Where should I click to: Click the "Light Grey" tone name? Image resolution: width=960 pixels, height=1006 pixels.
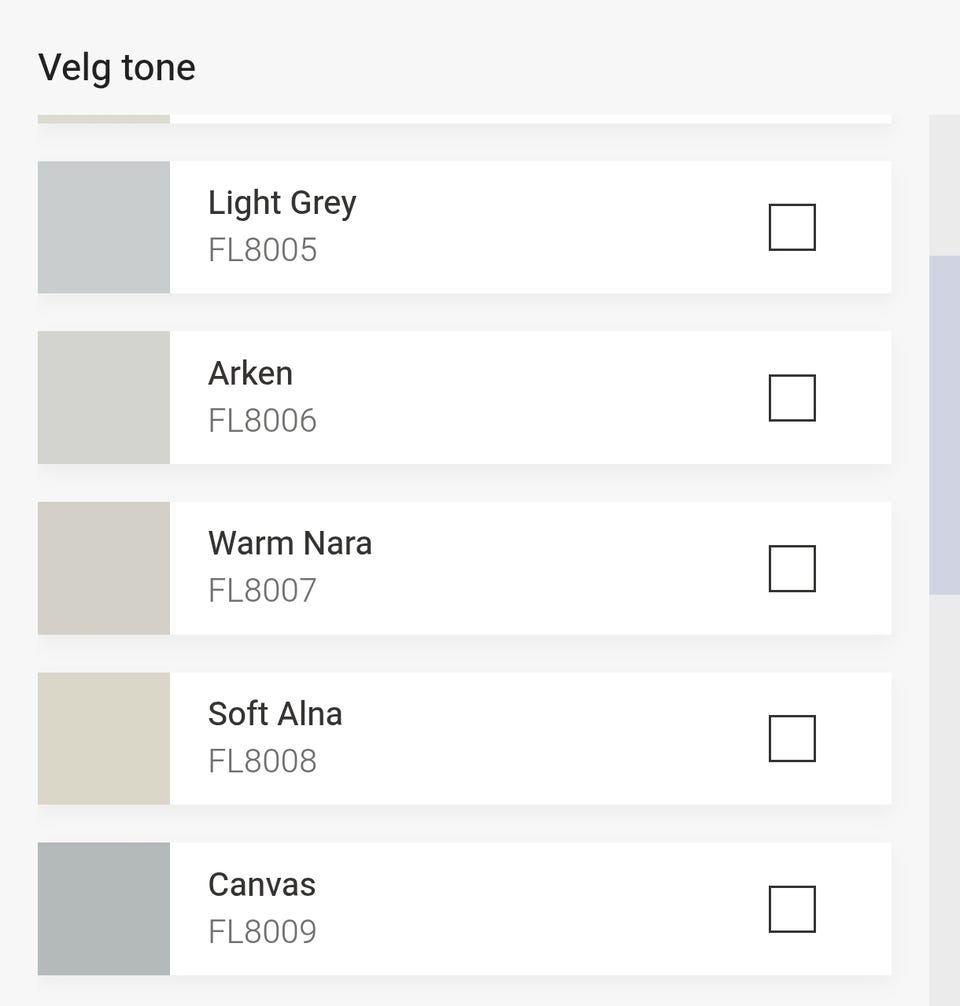coord(282,203)
